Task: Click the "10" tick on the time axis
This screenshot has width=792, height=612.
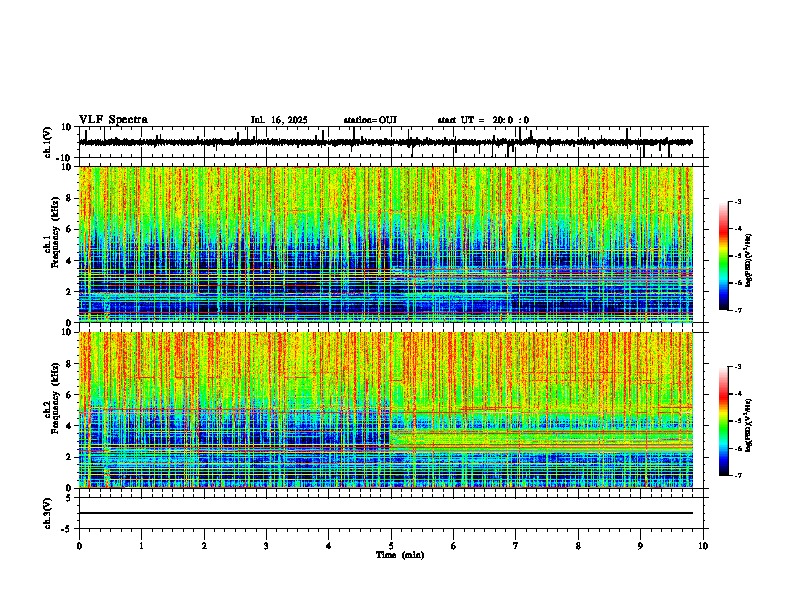Action: (x=703, y=546)
